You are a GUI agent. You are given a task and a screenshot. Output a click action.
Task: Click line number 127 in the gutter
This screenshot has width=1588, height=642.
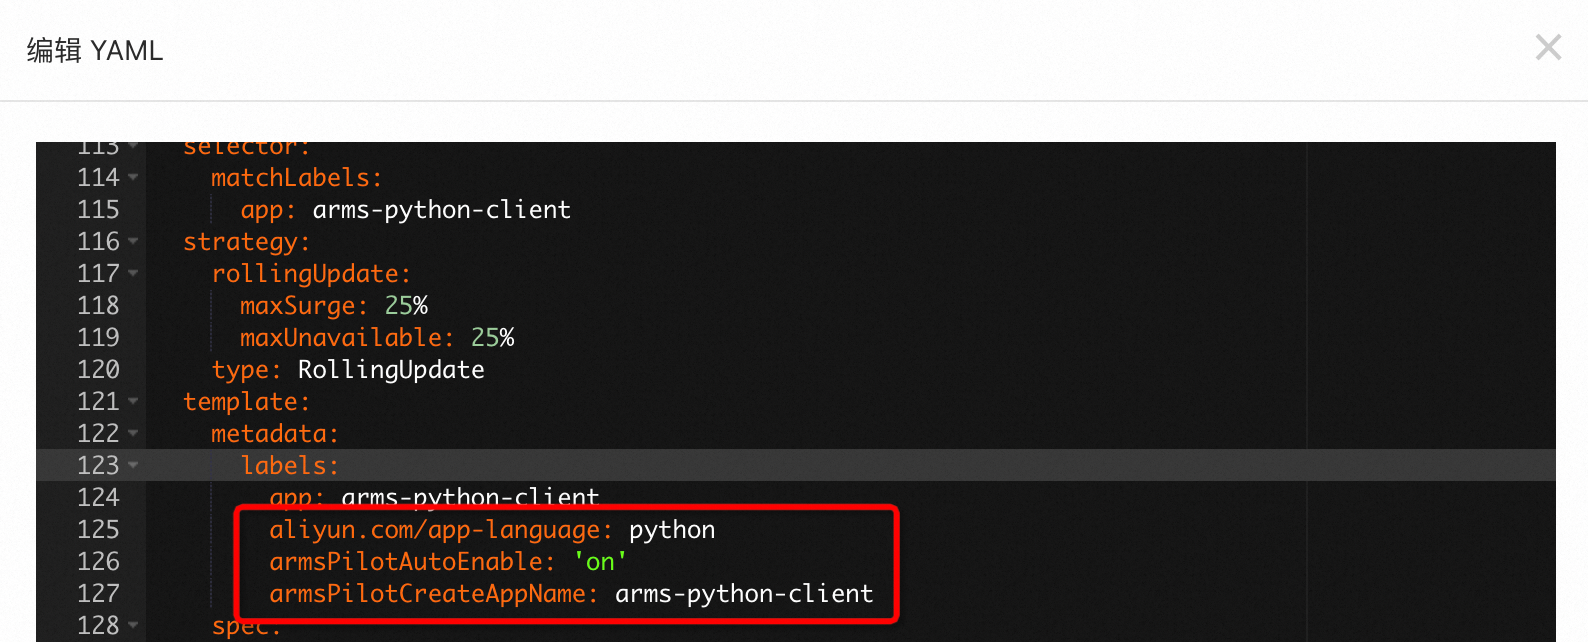click(98, 594)
